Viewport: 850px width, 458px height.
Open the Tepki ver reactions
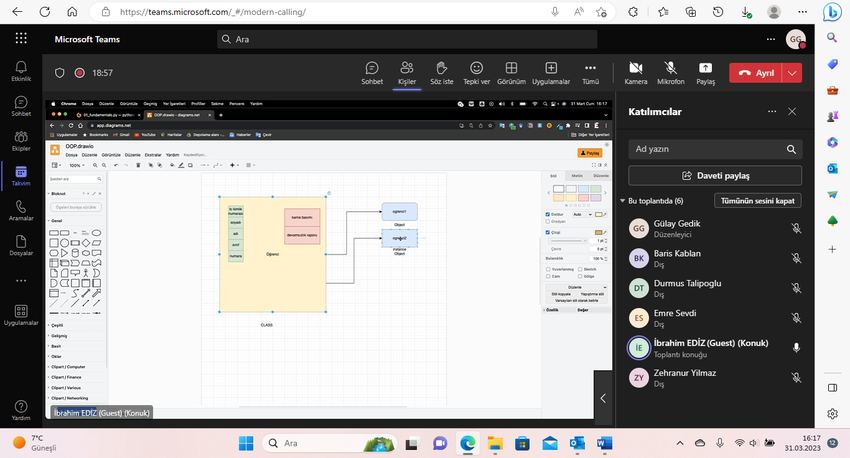(x=476, y=73)
